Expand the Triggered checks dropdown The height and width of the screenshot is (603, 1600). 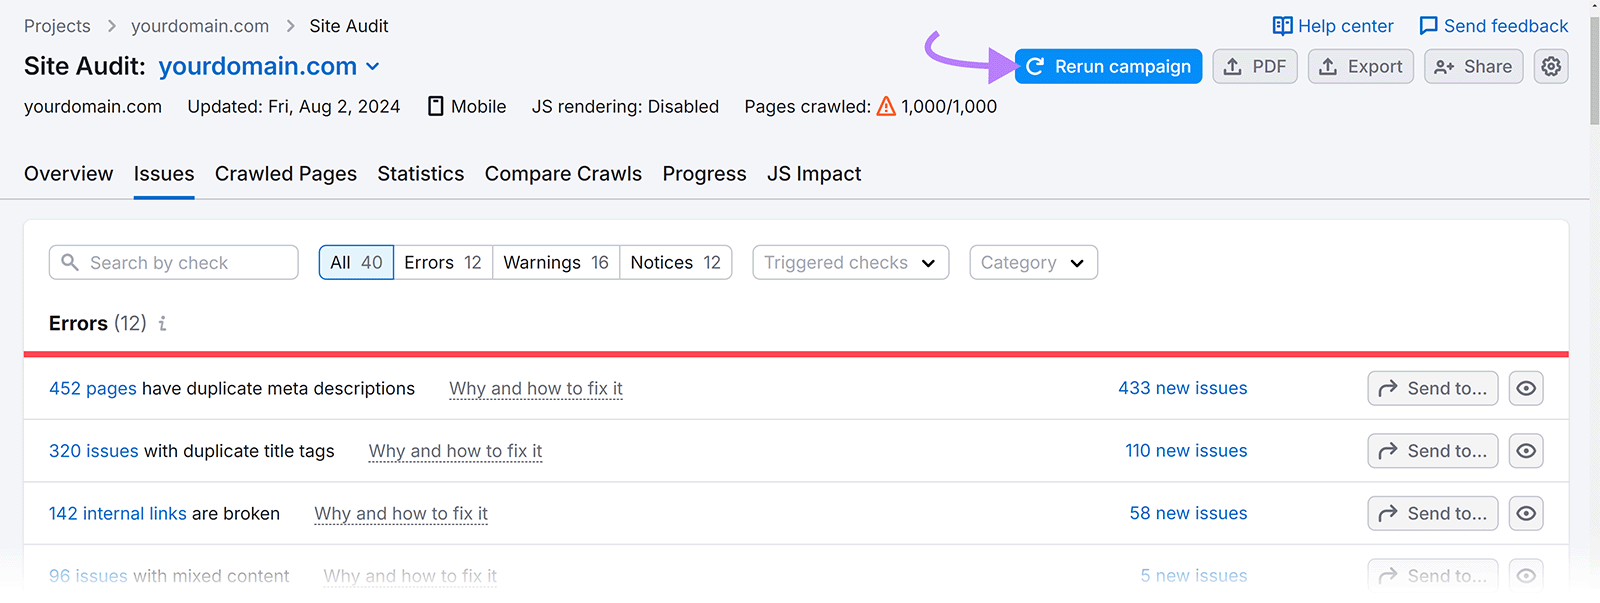click(x=850, y=262)
